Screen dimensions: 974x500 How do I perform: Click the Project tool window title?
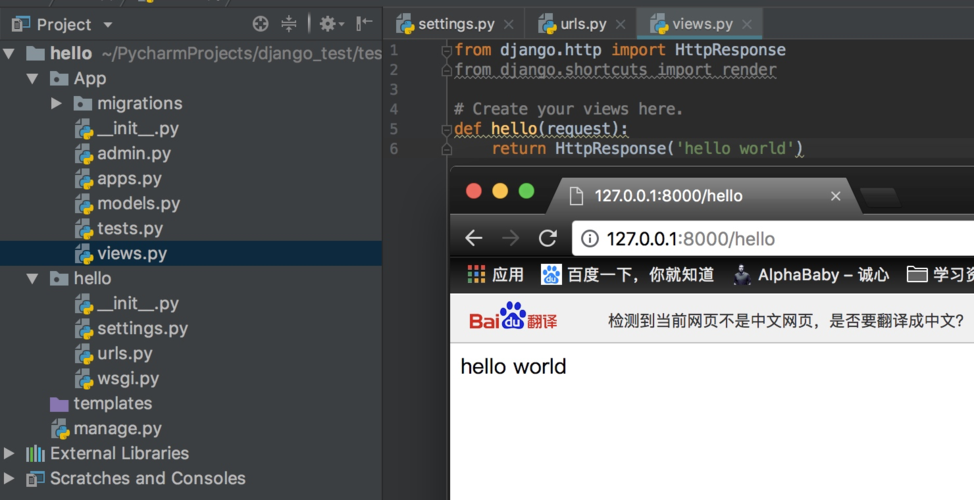tap(63, 25)
